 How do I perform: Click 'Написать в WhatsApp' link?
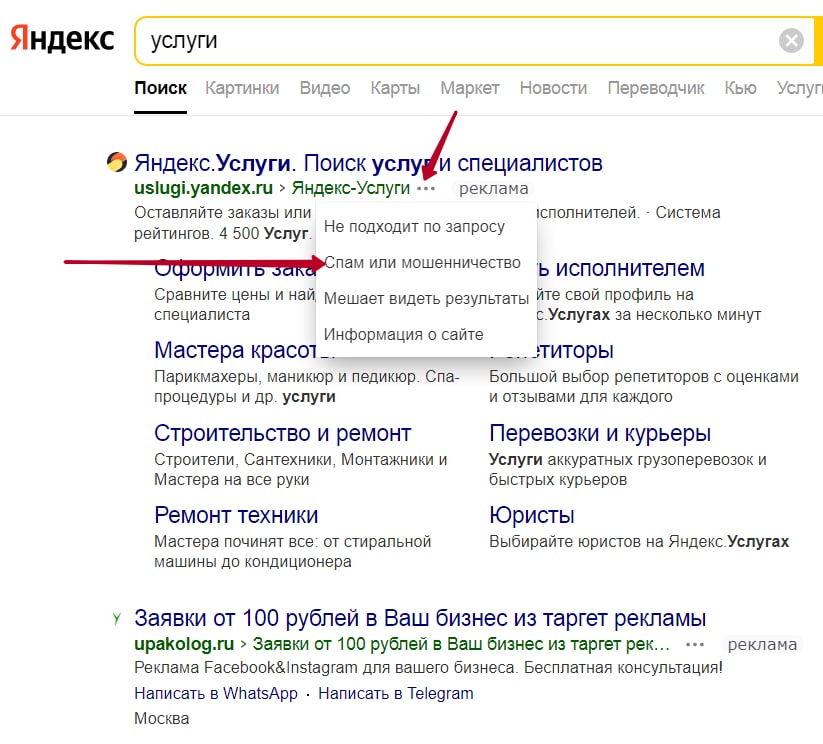(x=216, y=694)
